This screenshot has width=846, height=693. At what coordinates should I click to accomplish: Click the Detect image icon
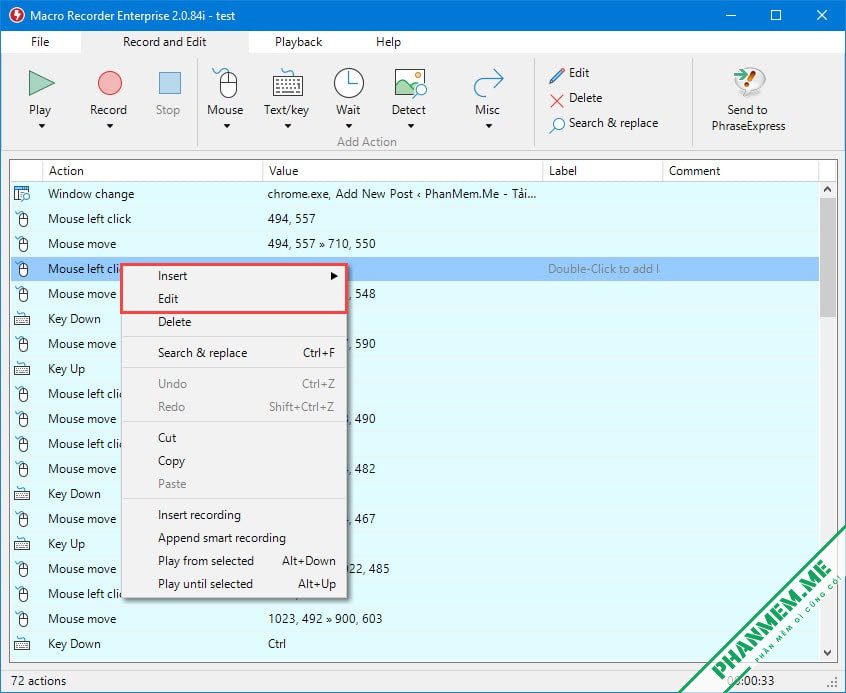[x=410, y=83]
